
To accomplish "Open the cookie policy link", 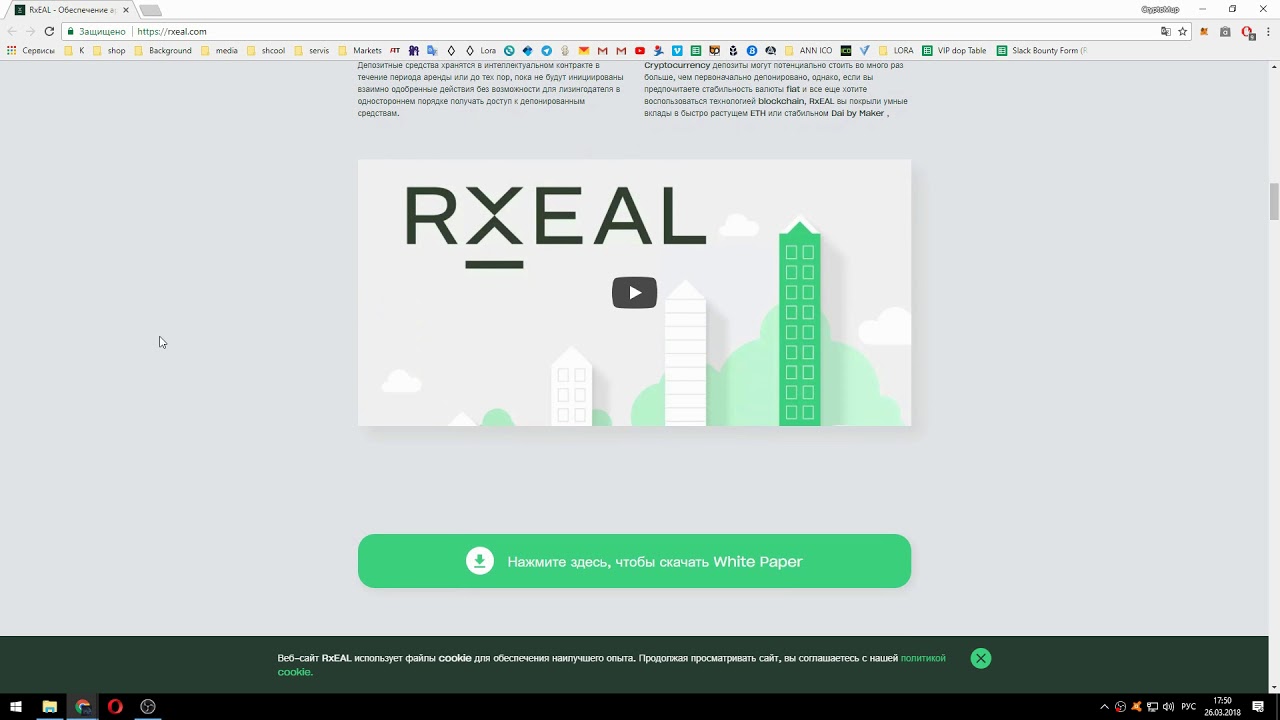I will [922, 658].
